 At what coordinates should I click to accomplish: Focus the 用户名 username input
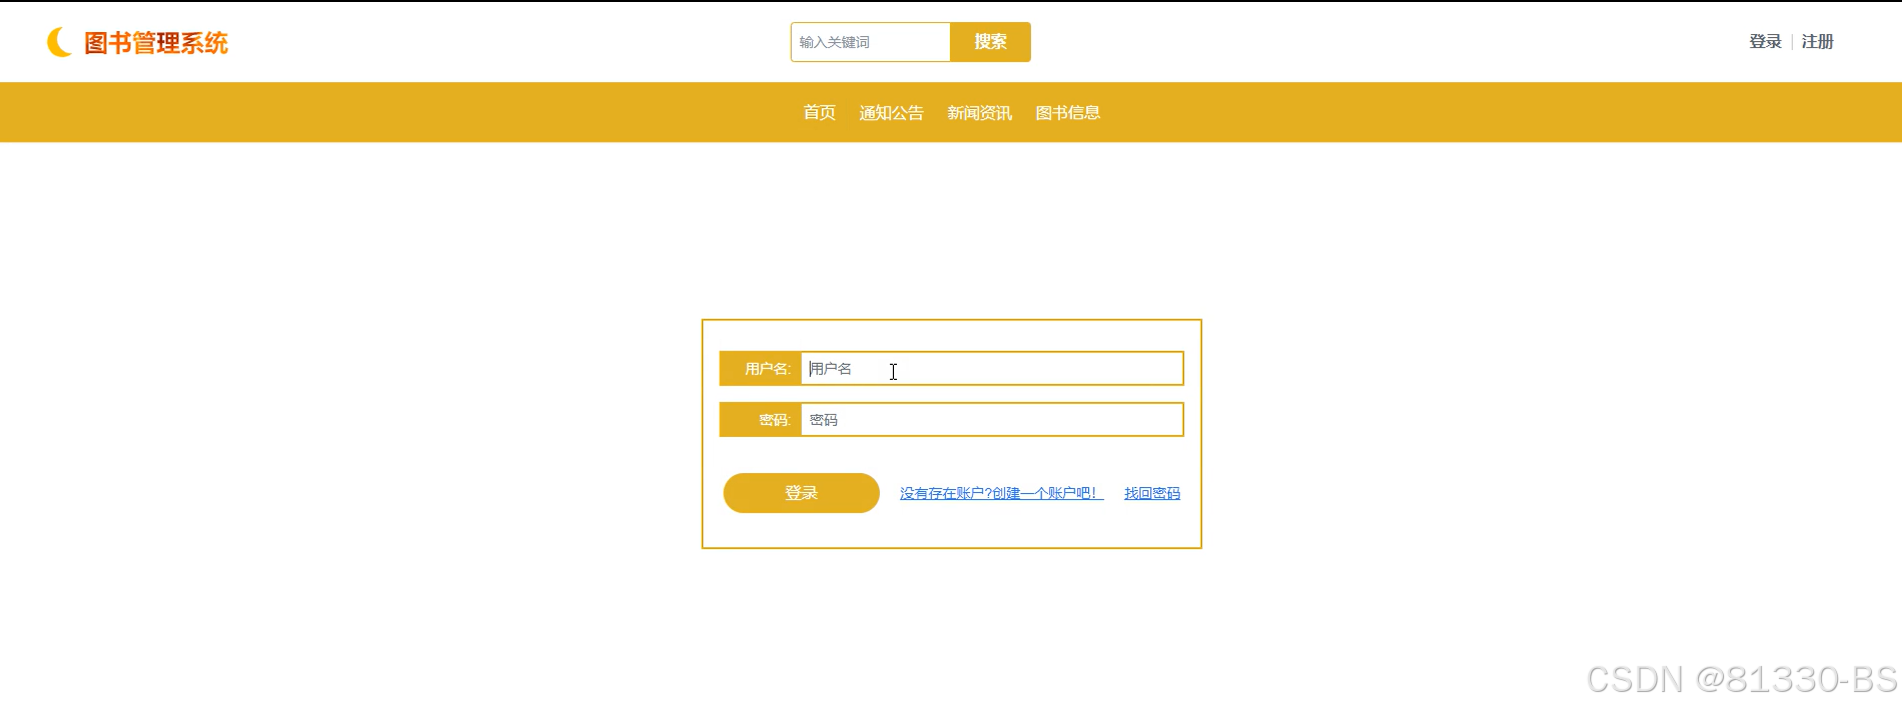tap(992, 368)
